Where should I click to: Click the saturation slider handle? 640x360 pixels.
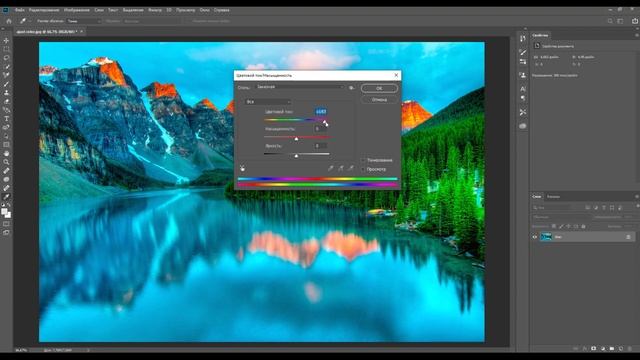[x=296, y=139]
